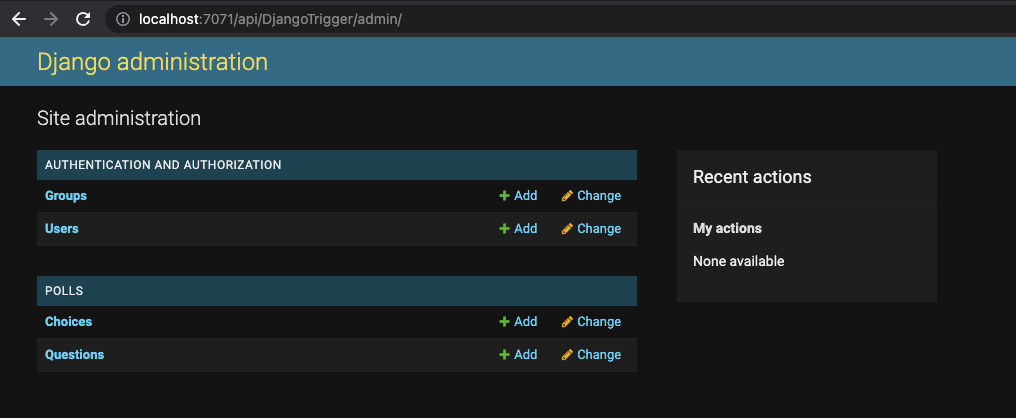The image size is (1016, 418).
Task: Click the pencil icon in Choices row
Action: pyautogui.click(x=567, y=322)
